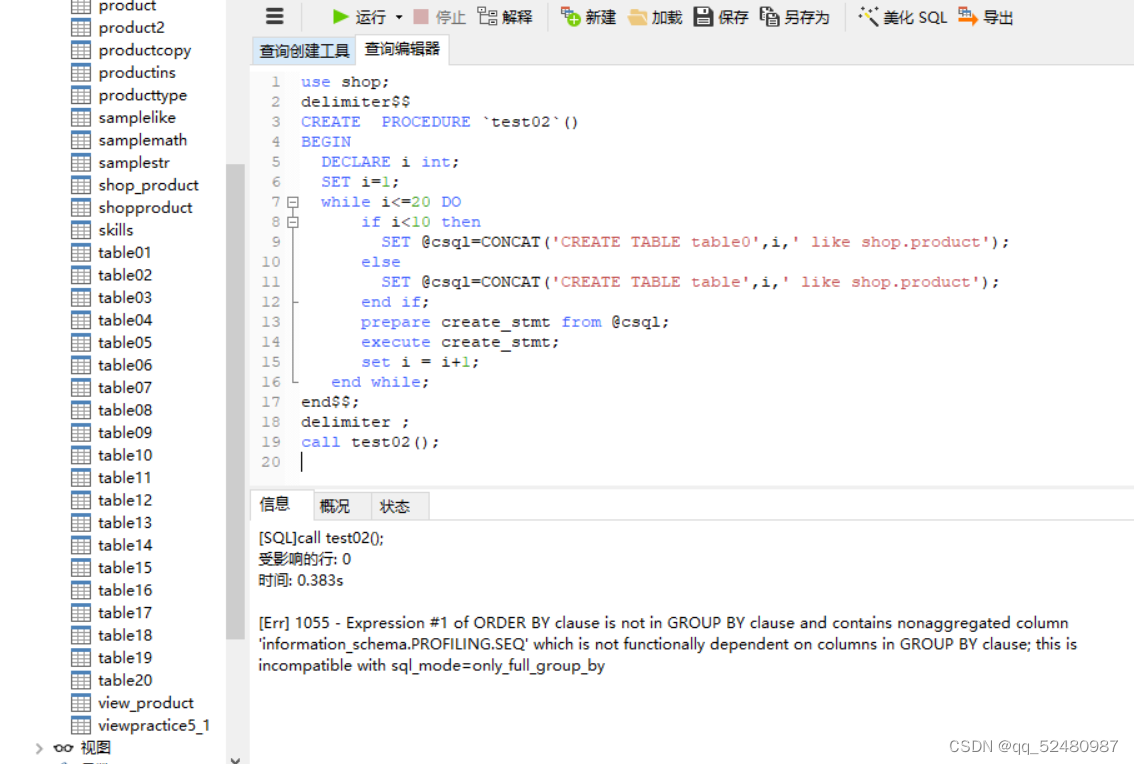This screenshot has height=764, width=1134.
Task: Select the productins table
Action: [x=137, y=72]
